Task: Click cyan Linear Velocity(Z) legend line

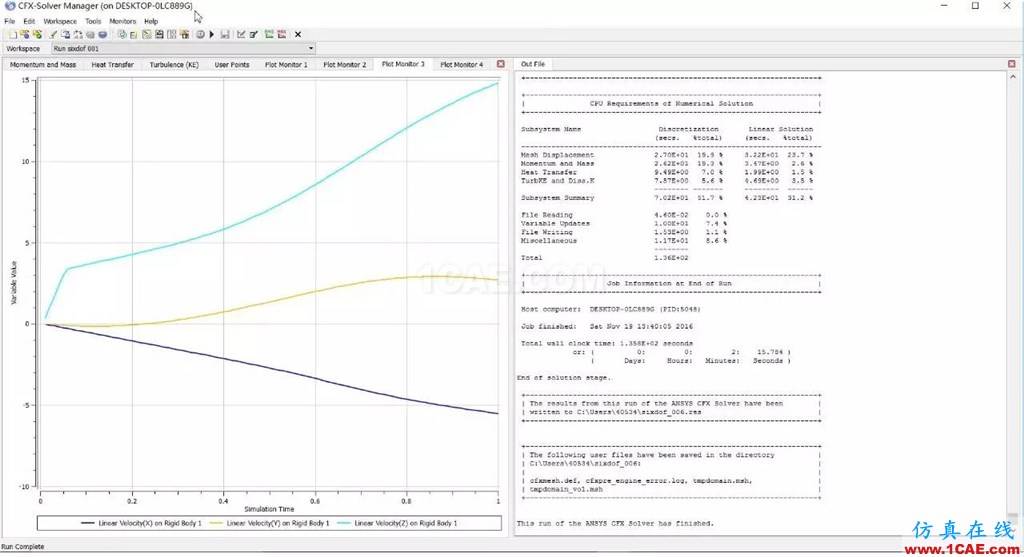Action: (344, 523)
